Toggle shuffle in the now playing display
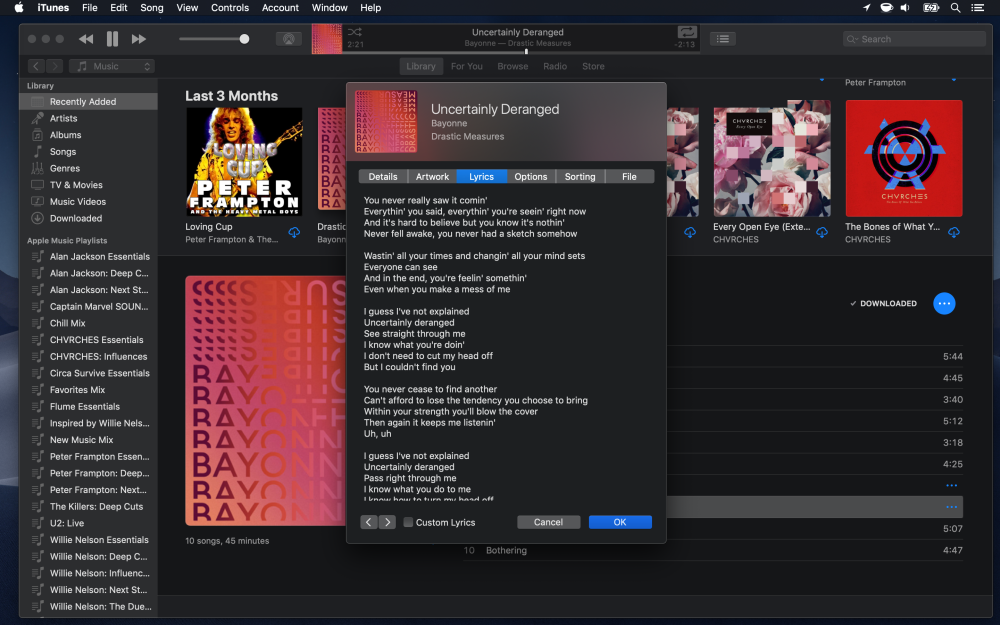The image size is (1000, 625). (355, 32)
